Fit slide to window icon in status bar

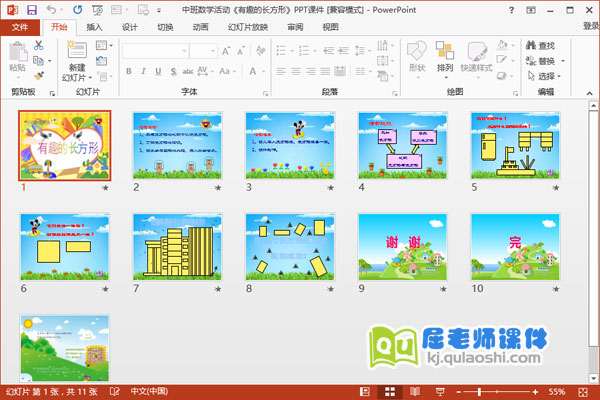tap(583, 392)
